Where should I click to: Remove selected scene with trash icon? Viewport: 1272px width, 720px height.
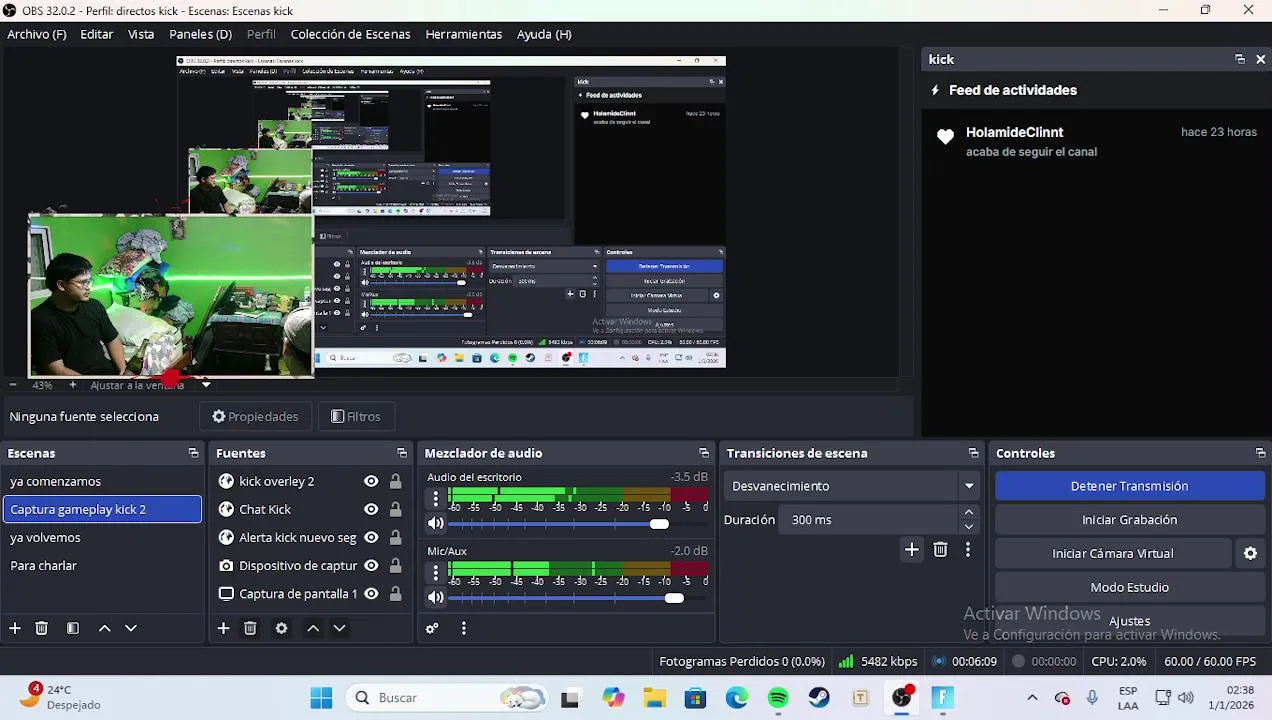click(42, 628)
